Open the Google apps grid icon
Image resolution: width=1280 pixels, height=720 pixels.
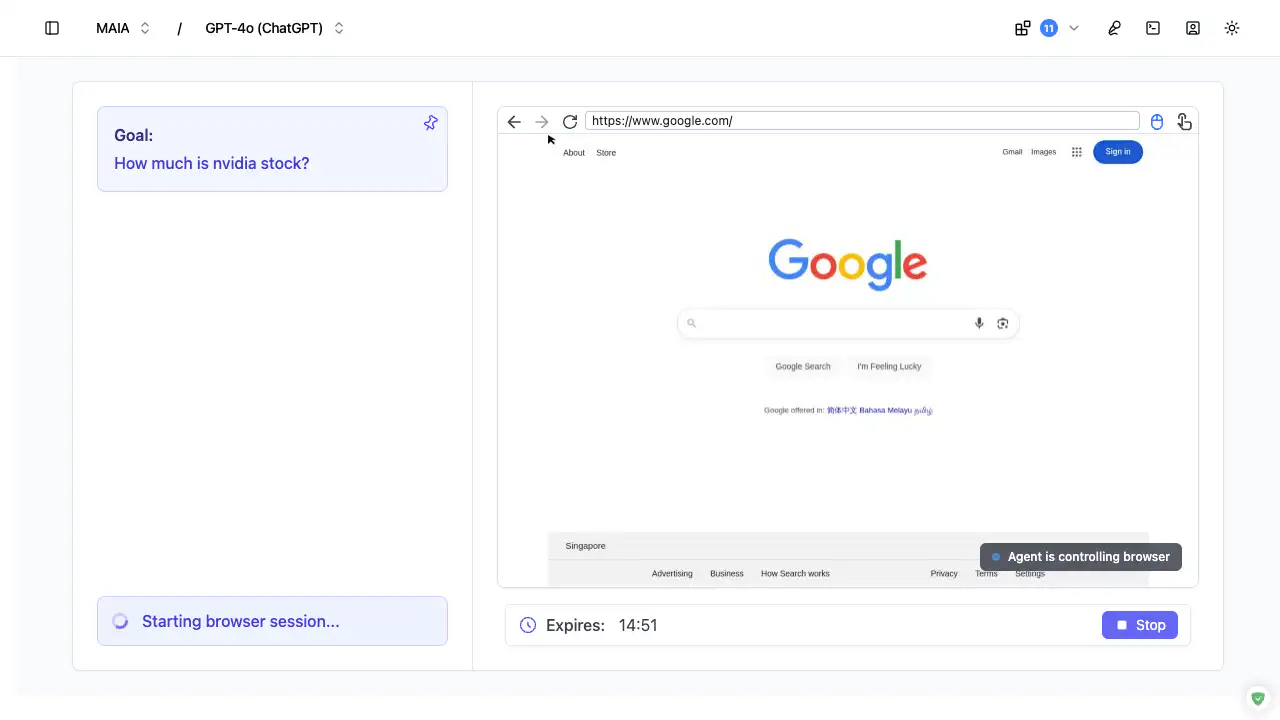[x=1077, y=152]
